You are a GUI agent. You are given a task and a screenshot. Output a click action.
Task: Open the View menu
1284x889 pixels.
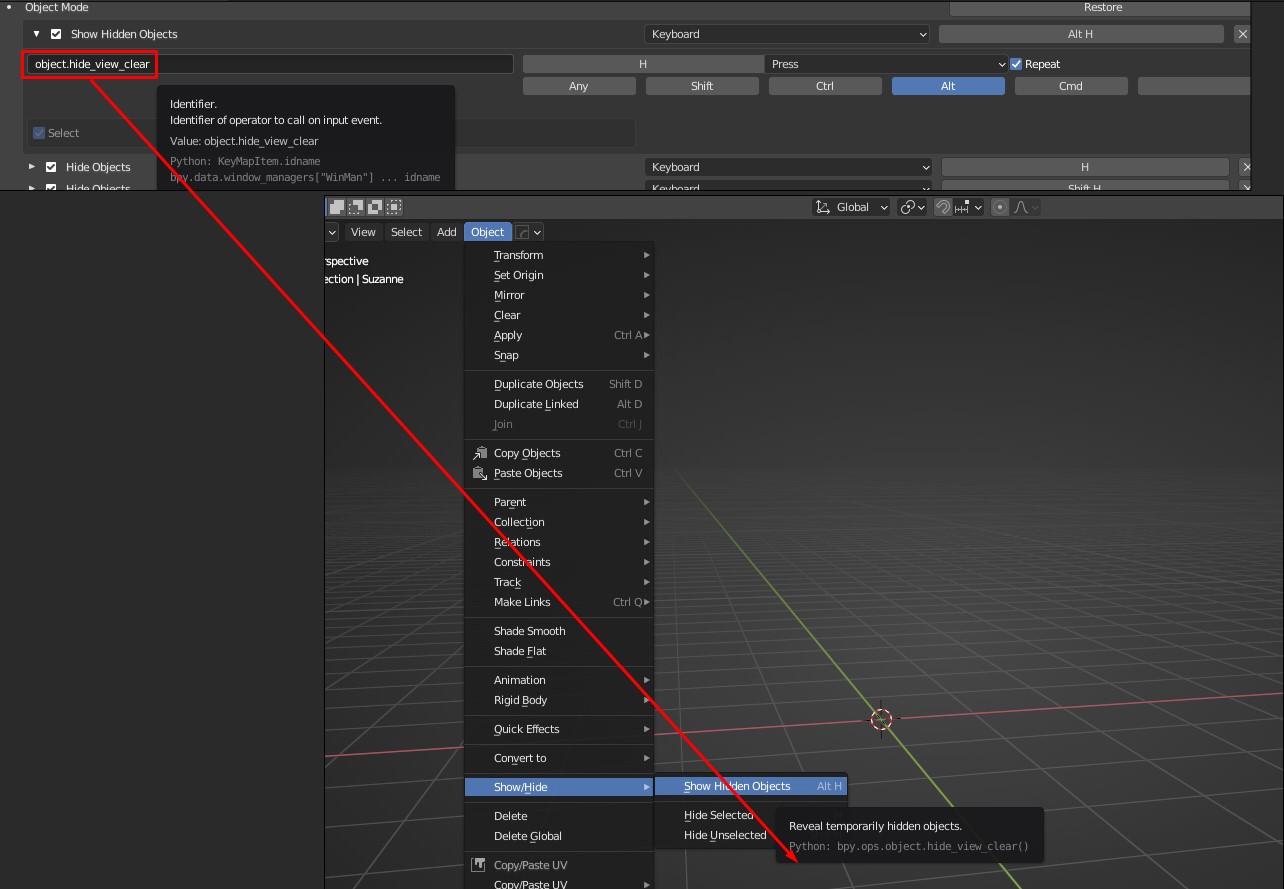point(363,232)
